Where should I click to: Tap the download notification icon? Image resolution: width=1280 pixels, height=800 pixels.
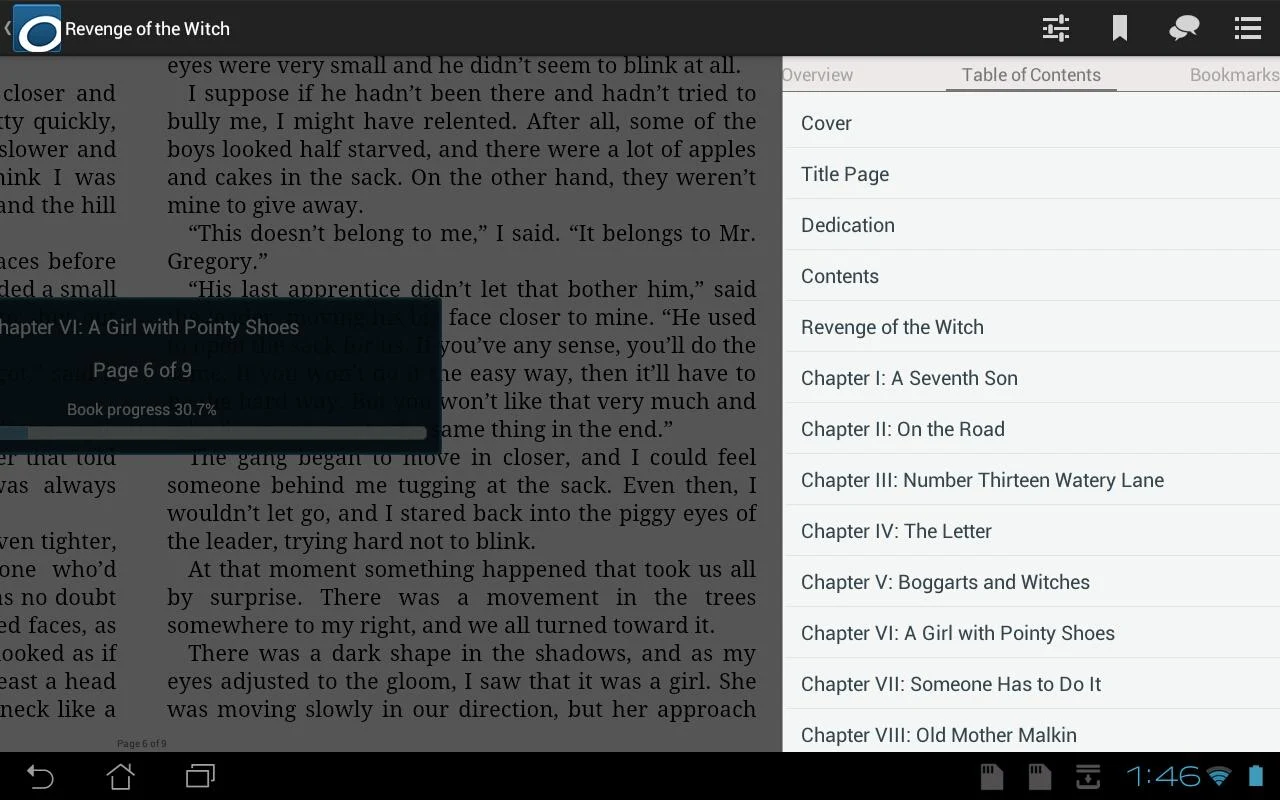[x=1088, y=776]
